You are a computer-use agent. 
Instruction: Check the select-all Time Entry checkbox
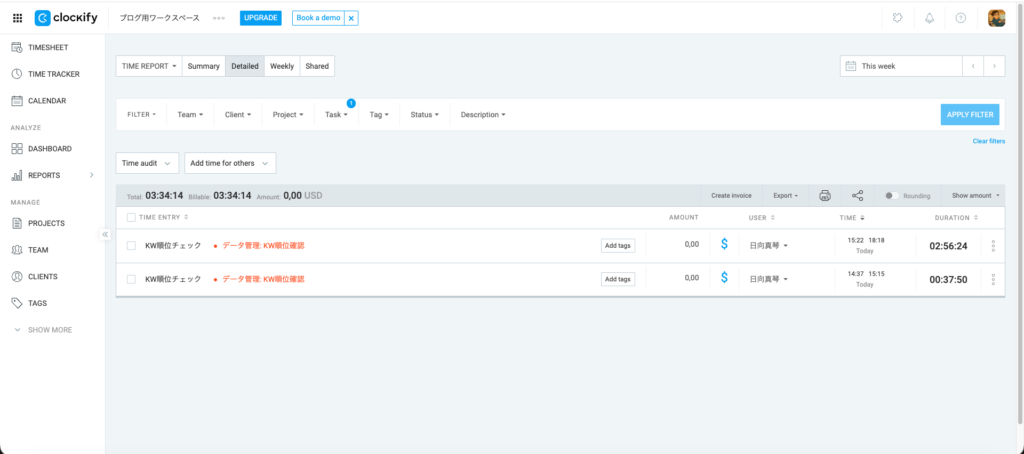tap(131, 217)
